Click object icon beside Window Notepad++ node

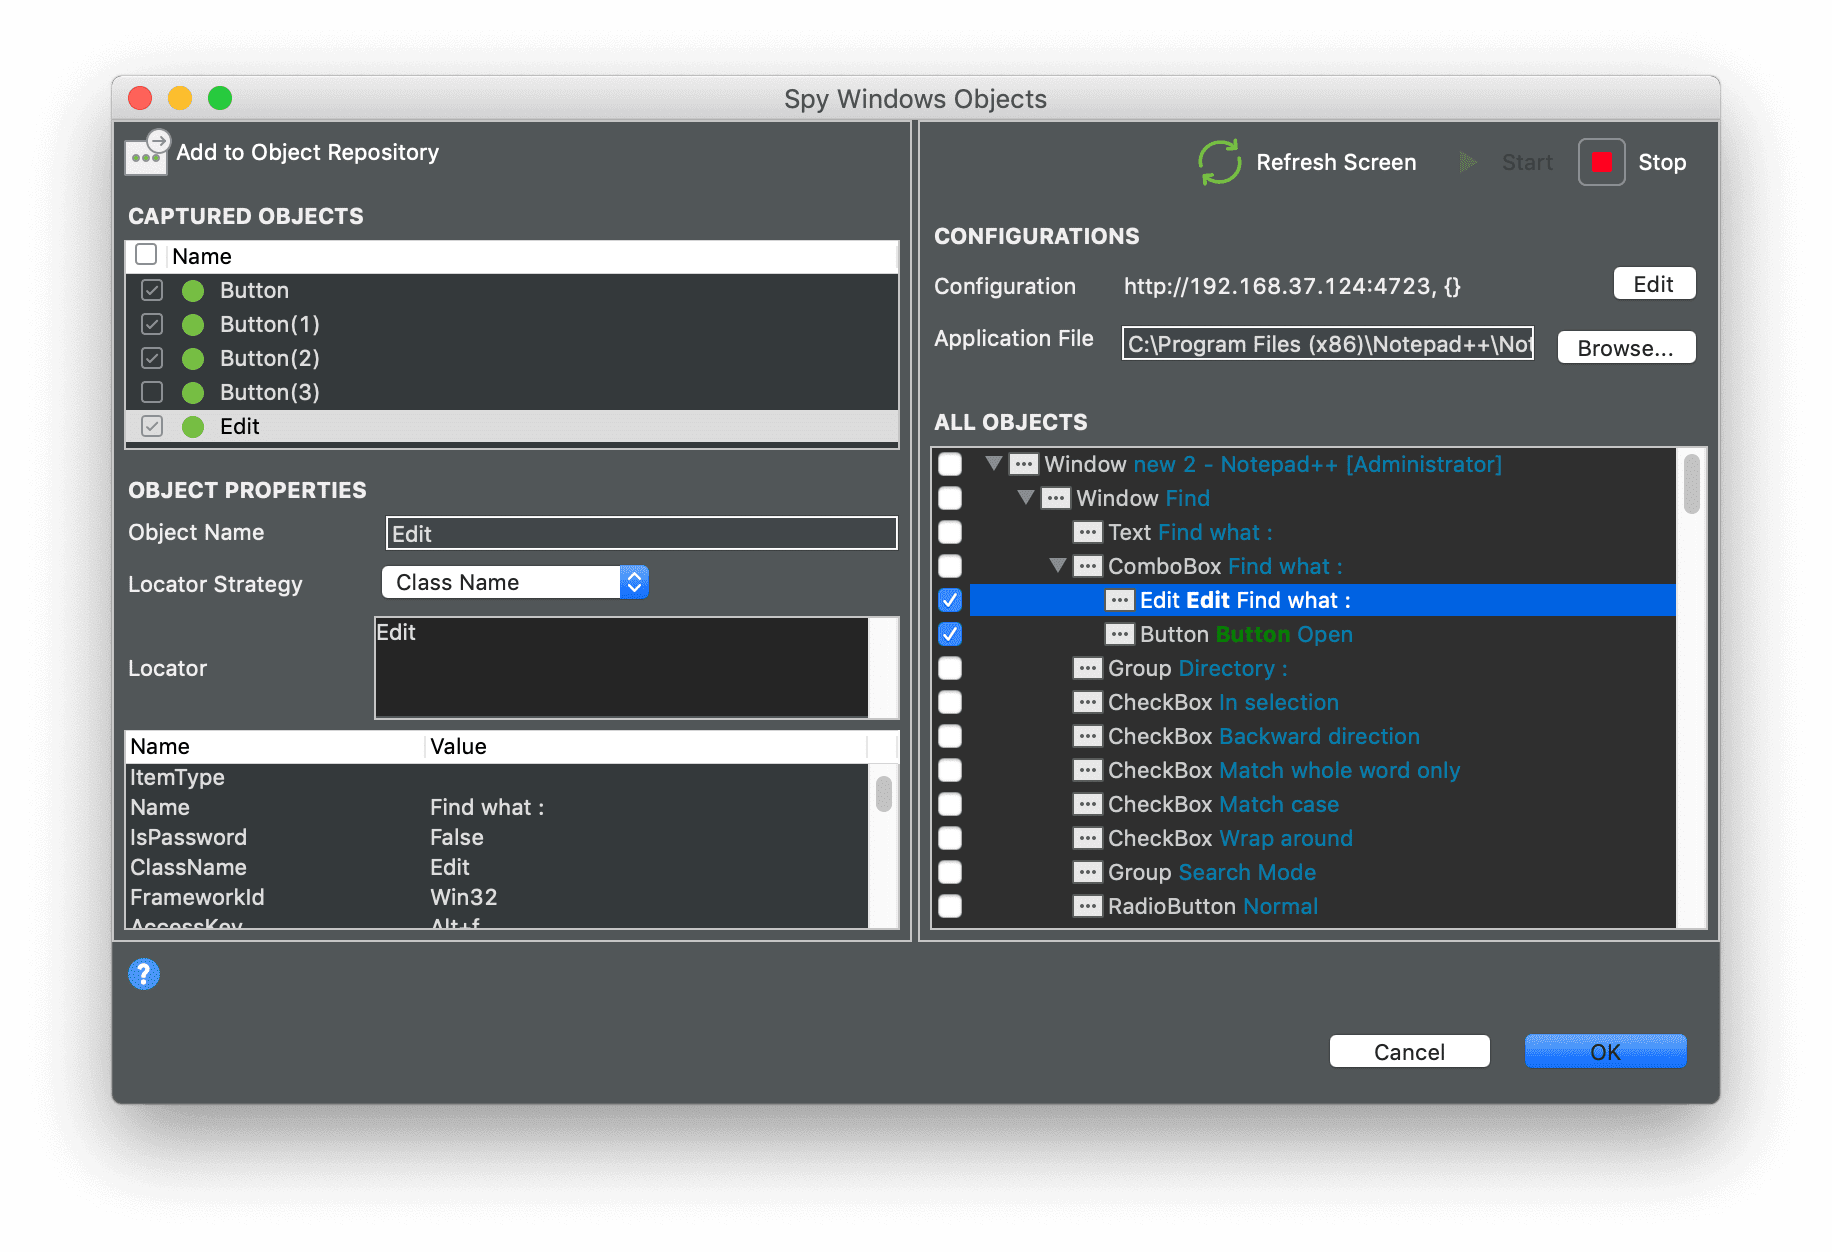point(1023,464)
